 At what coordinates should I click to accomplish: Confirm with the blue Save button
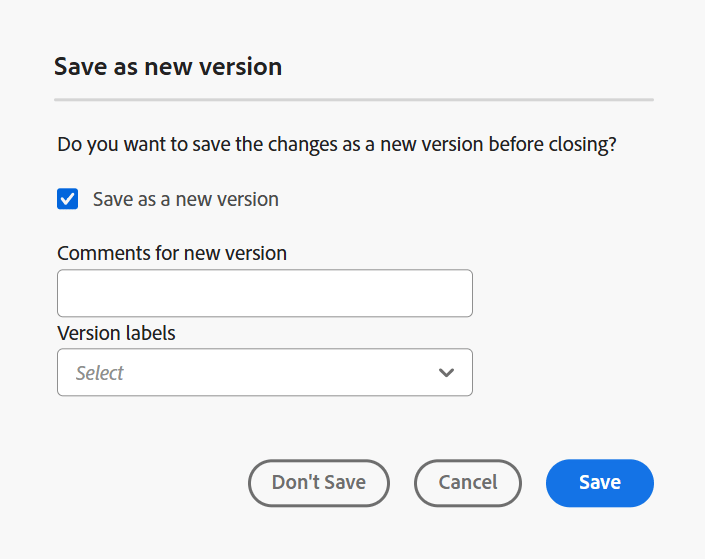point(600,483)
